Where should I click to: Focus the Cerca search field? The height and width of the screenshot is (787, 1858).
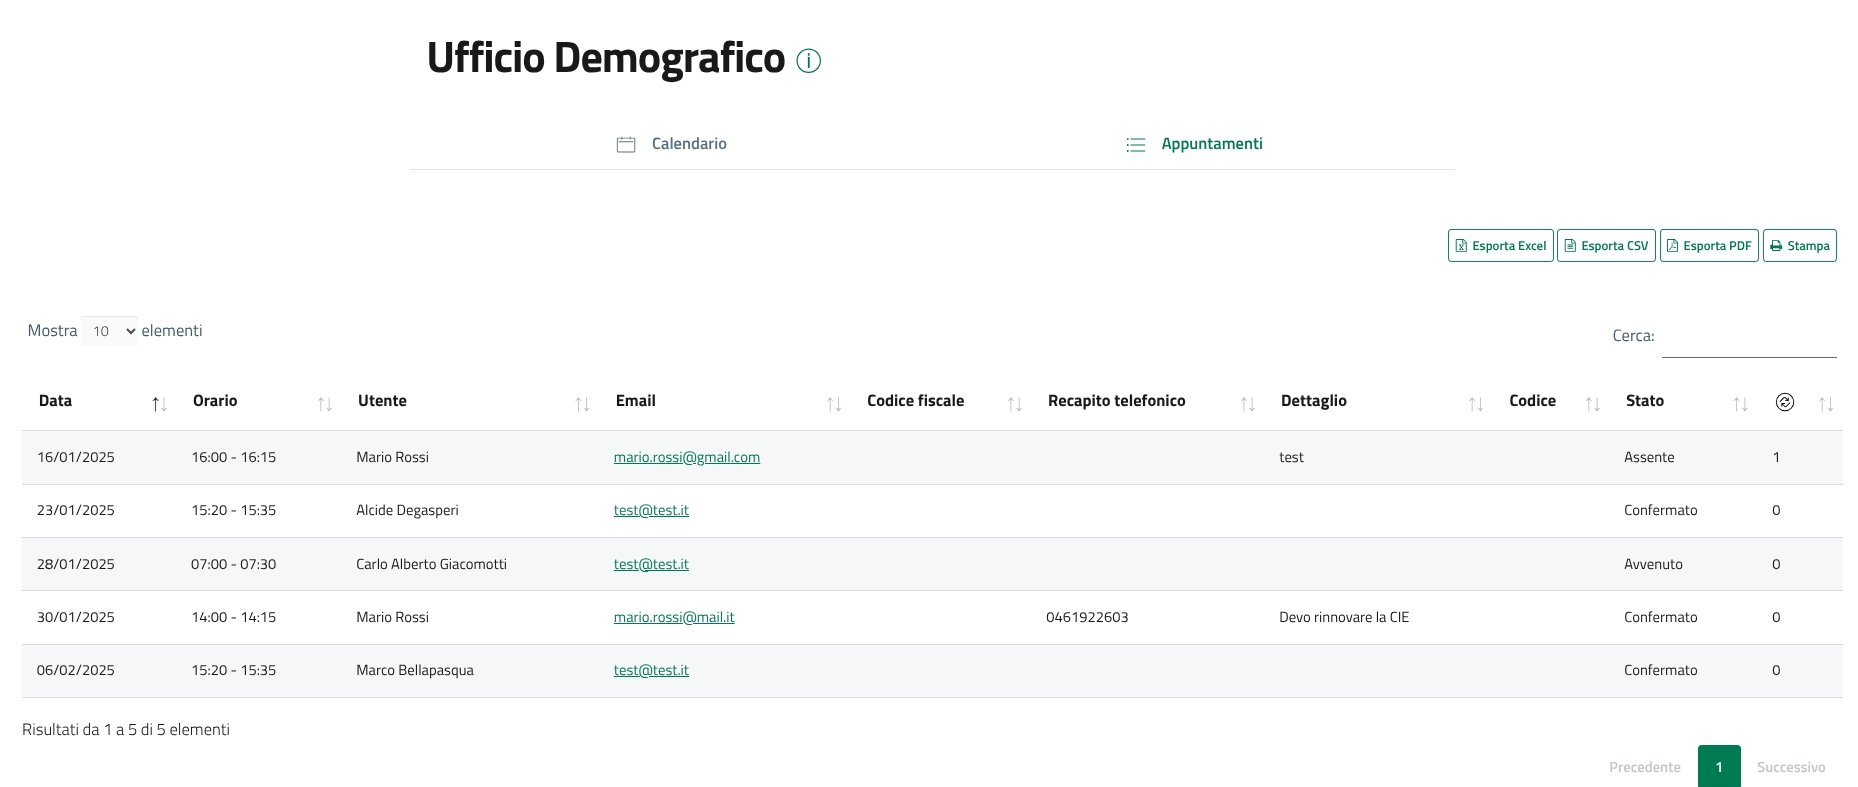(1748, 338)
